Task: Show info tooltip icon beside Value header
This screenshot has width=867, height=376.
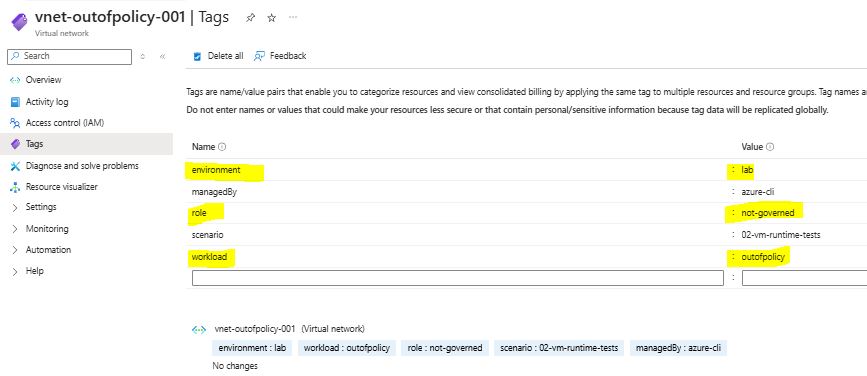Action: pyautogui.click(x=770, y=147)
